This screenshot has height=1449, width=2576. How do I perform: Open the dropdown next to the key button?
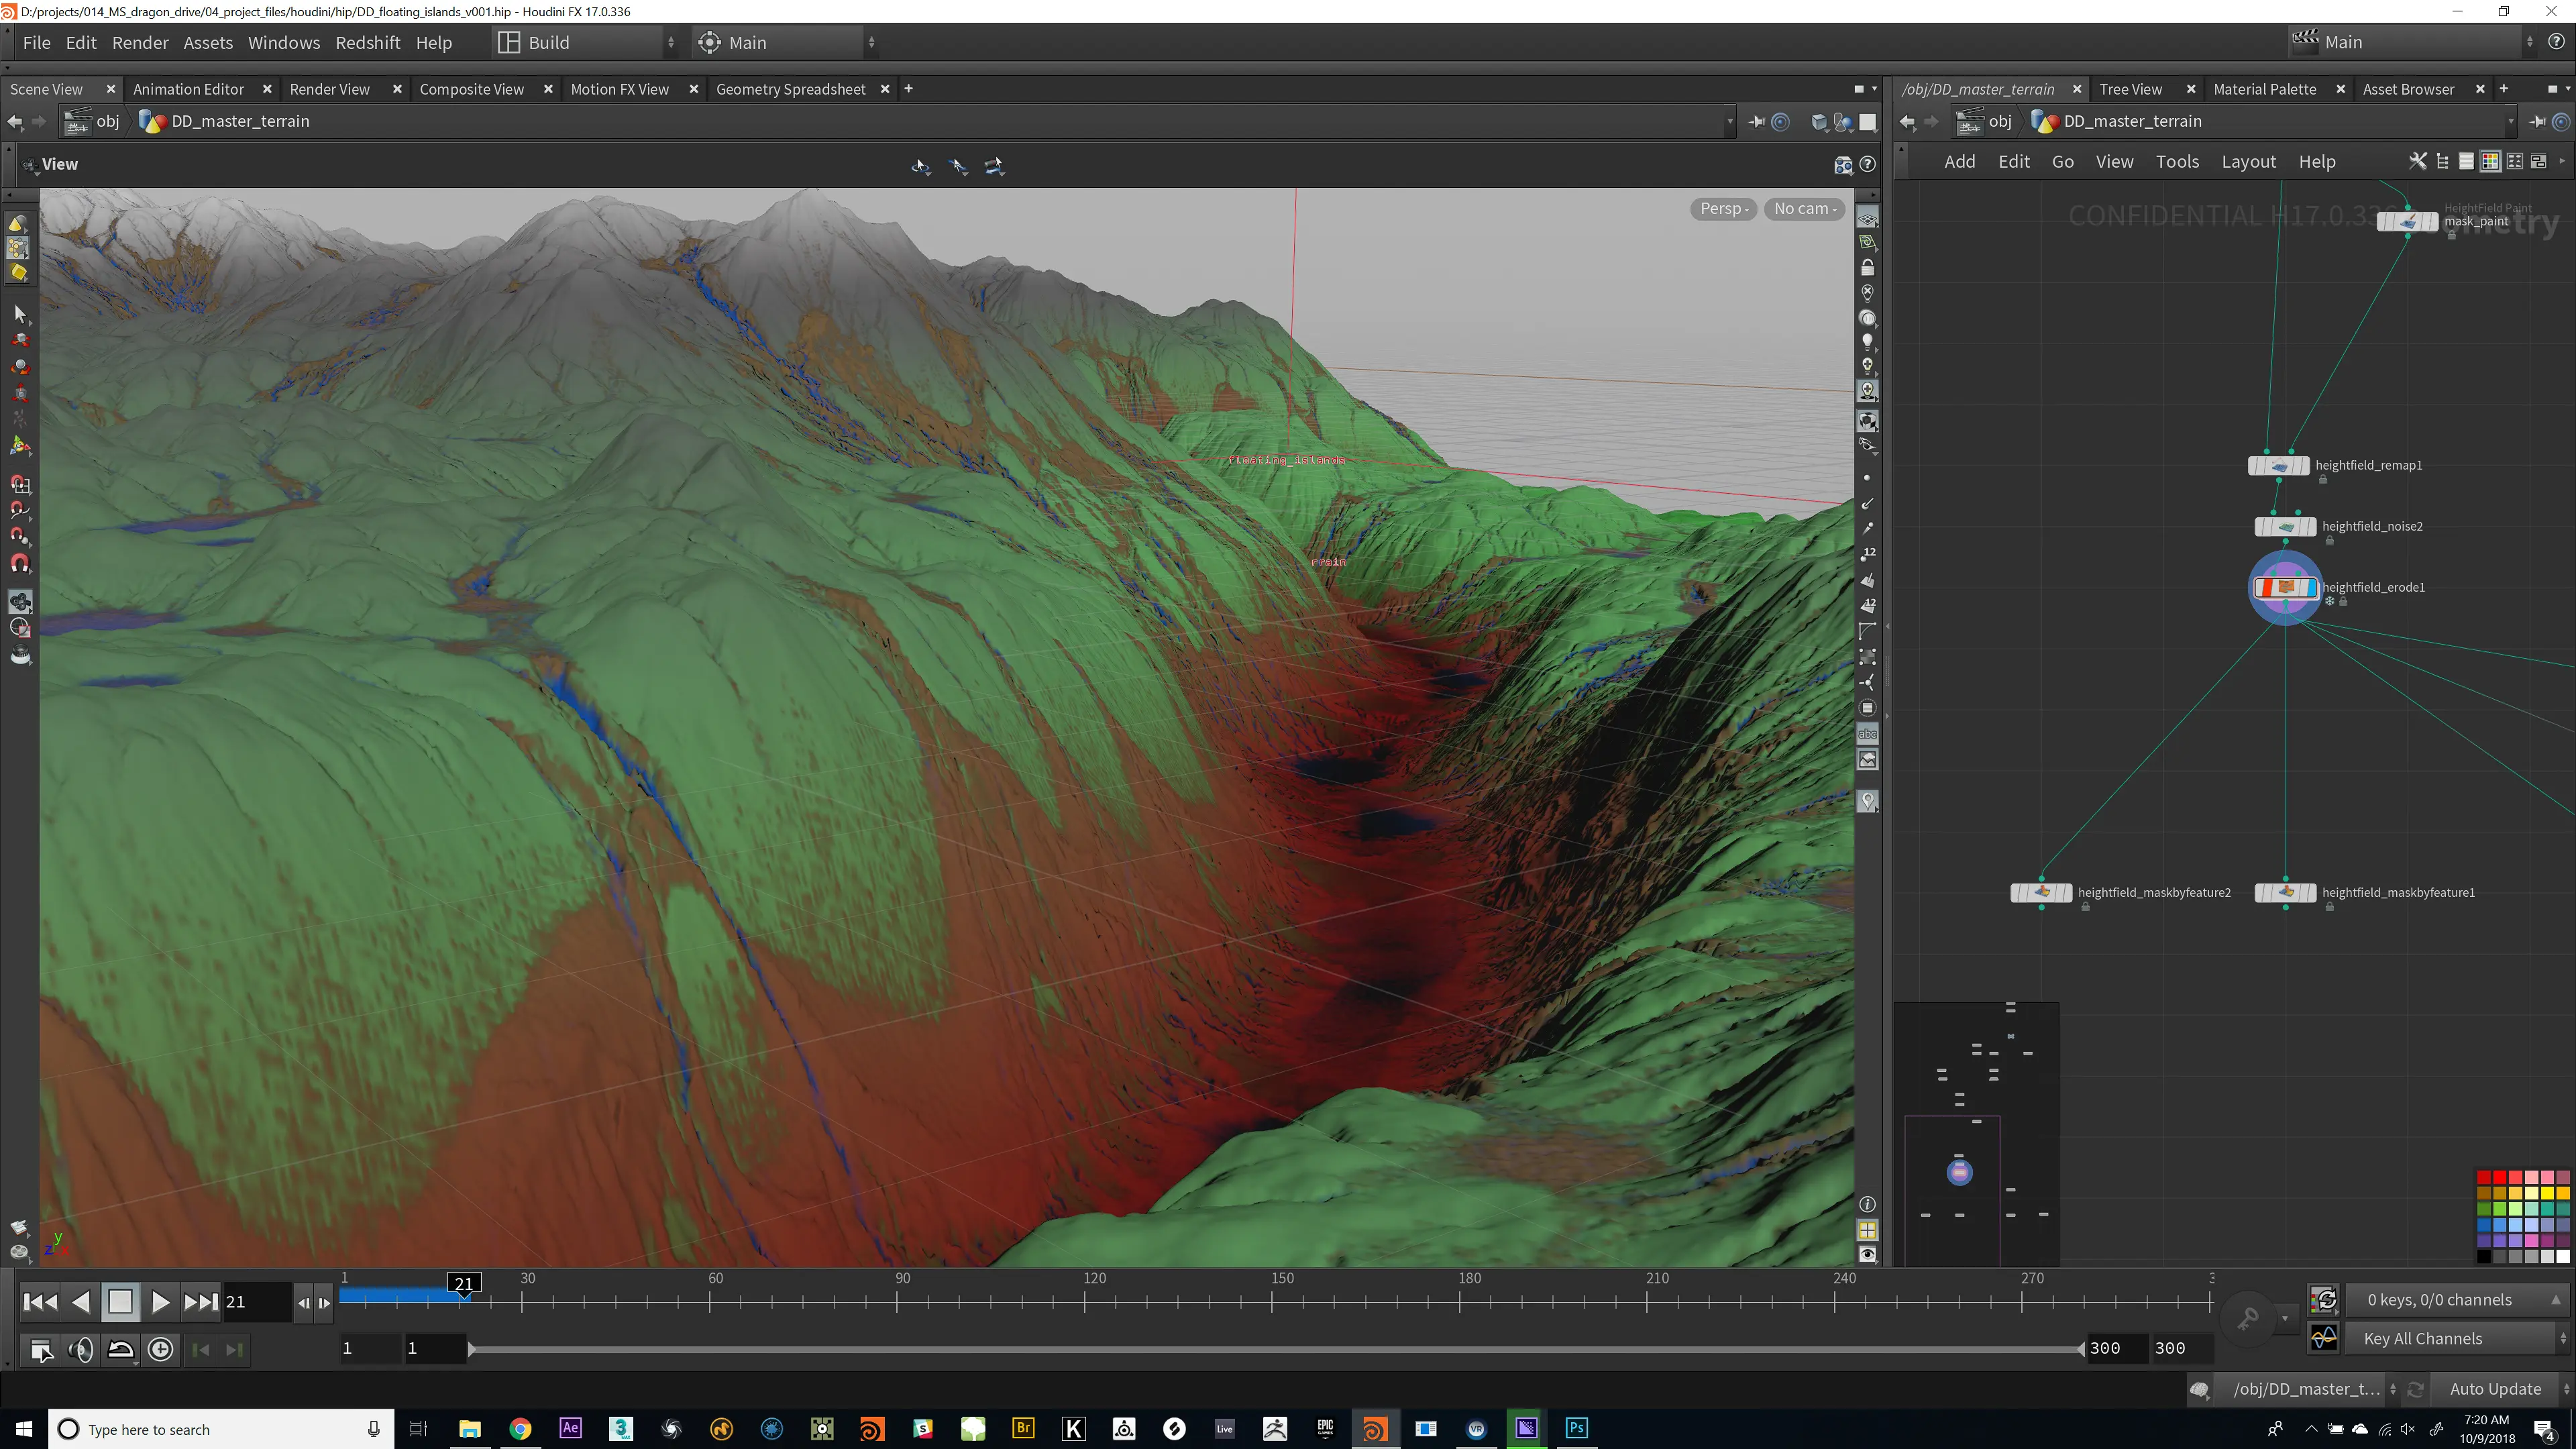coord(2285,1318)
